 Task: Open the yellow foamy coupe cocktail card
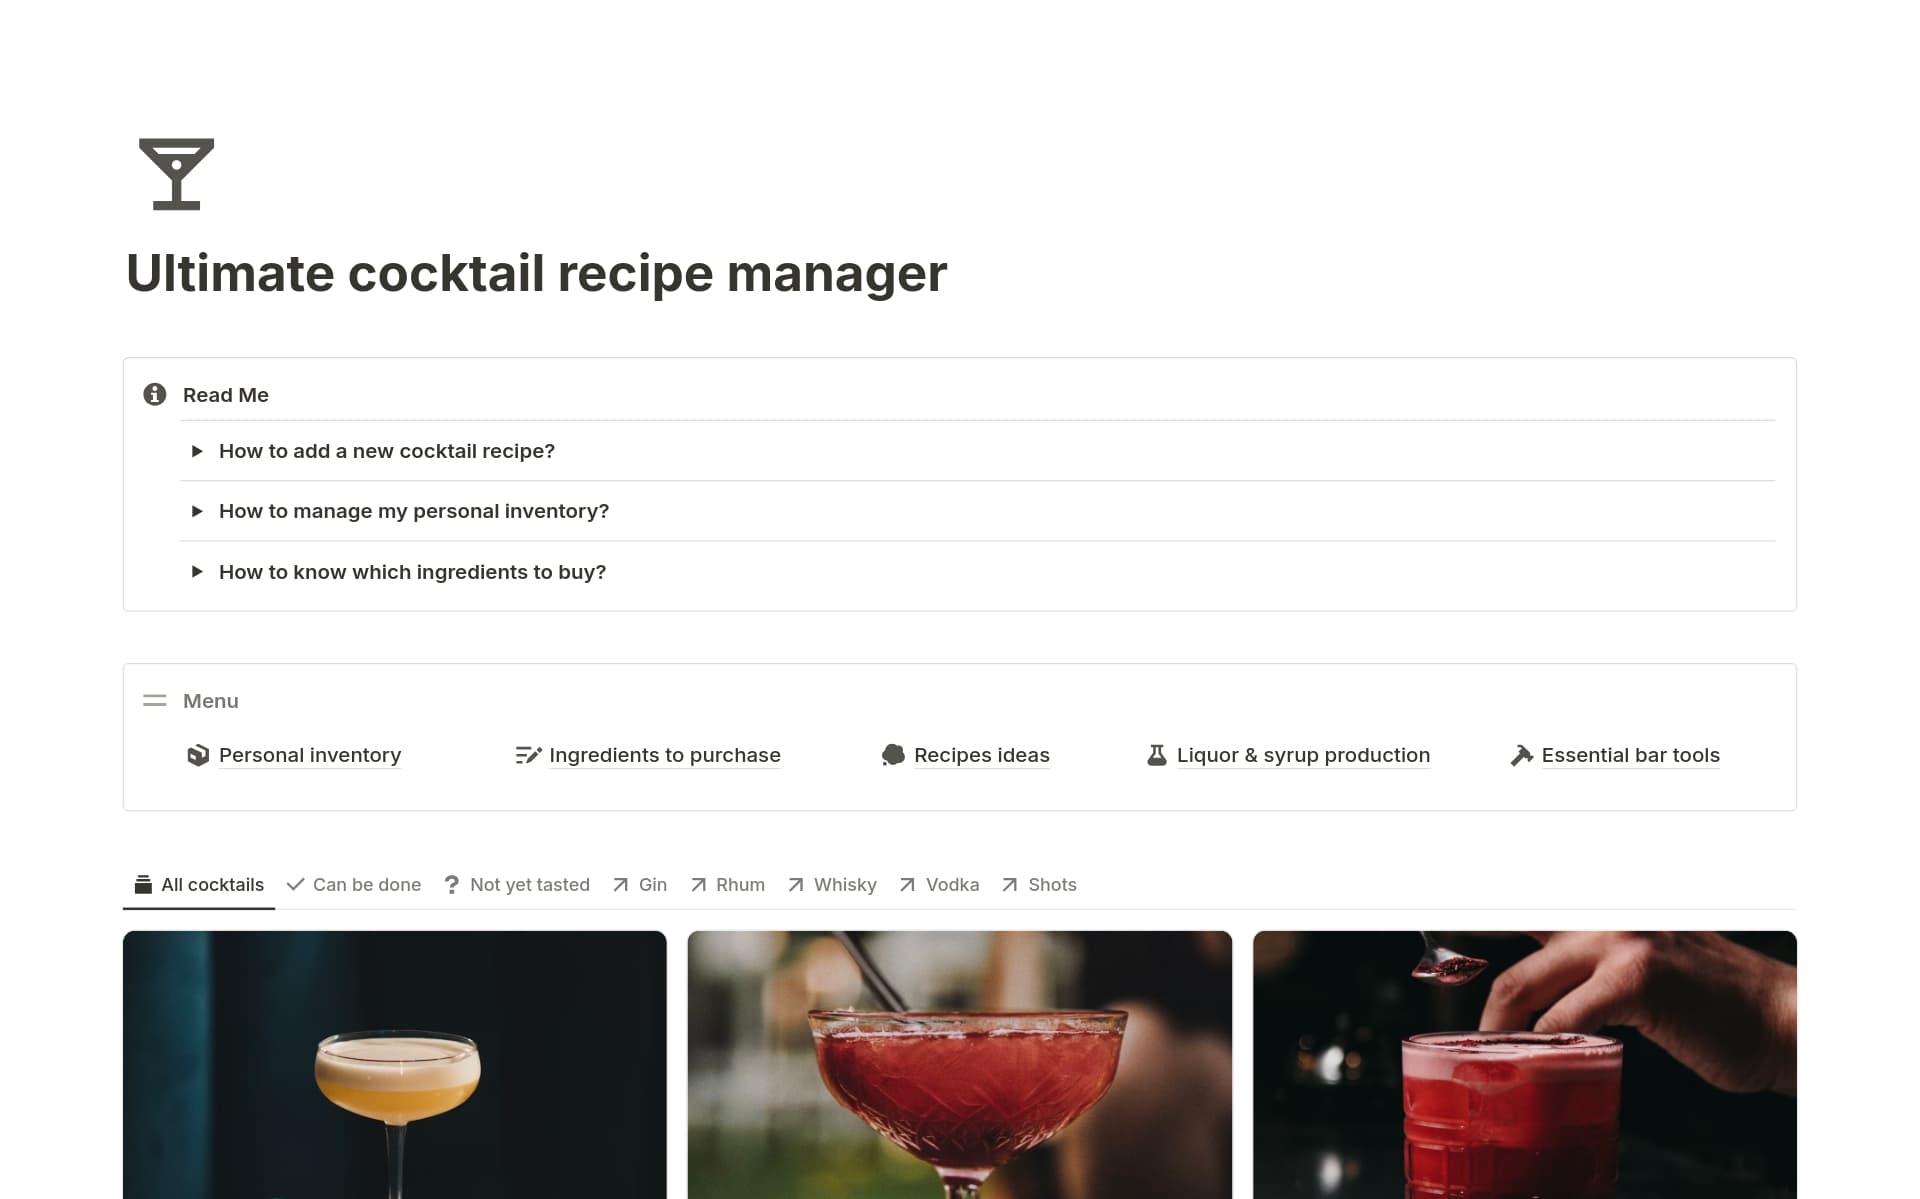pos(395,1065)
